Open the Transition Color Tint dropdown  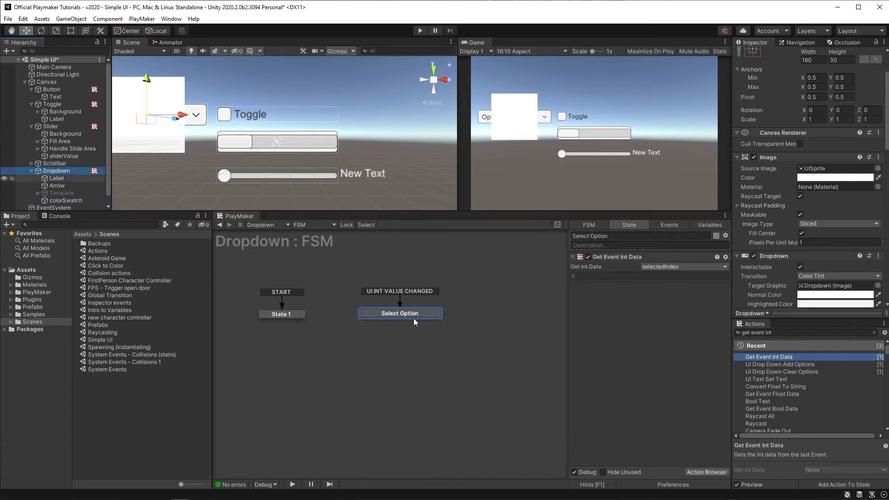pos(839,276)
